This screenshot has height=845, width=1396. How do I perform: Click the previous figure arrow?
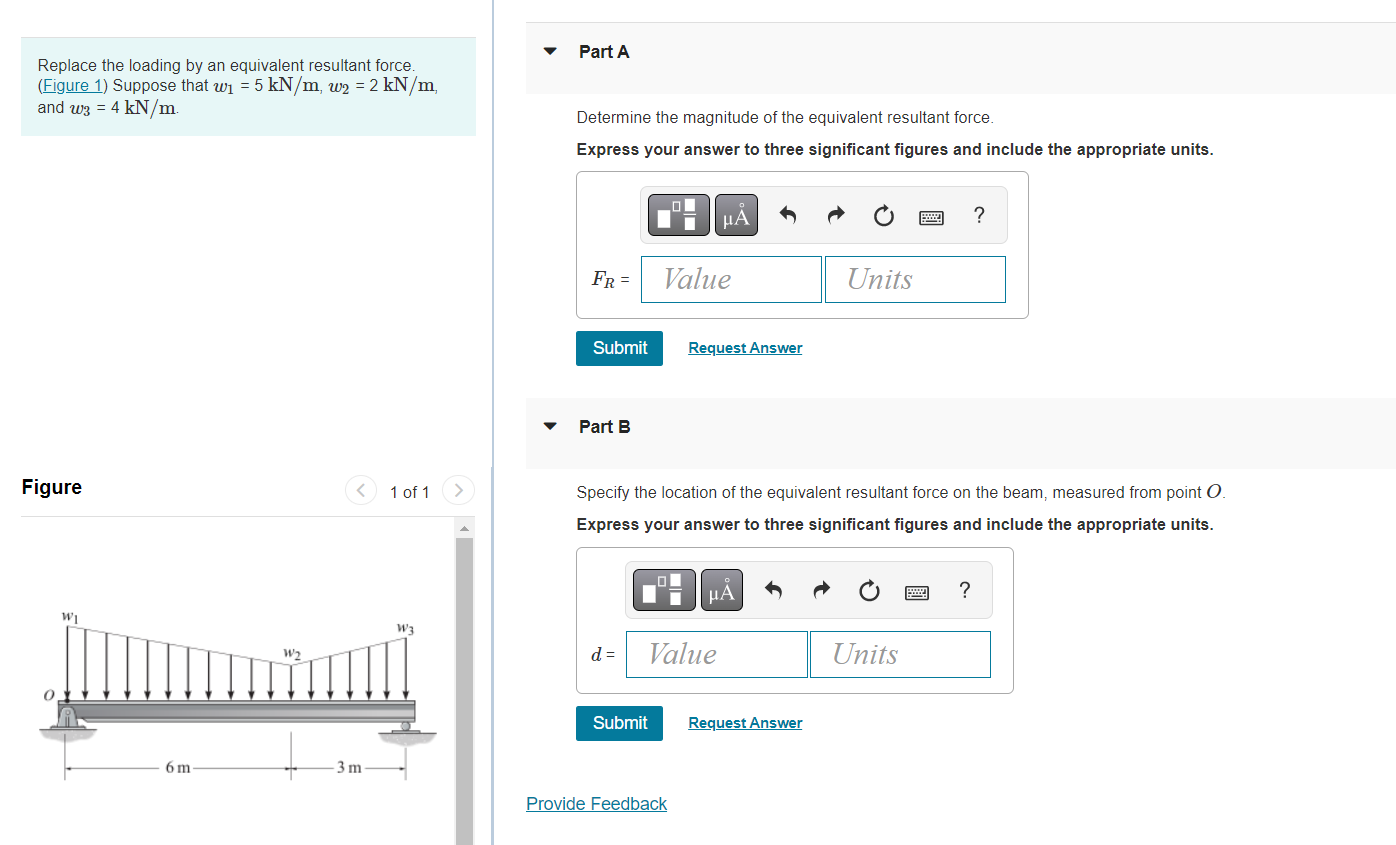360,490
